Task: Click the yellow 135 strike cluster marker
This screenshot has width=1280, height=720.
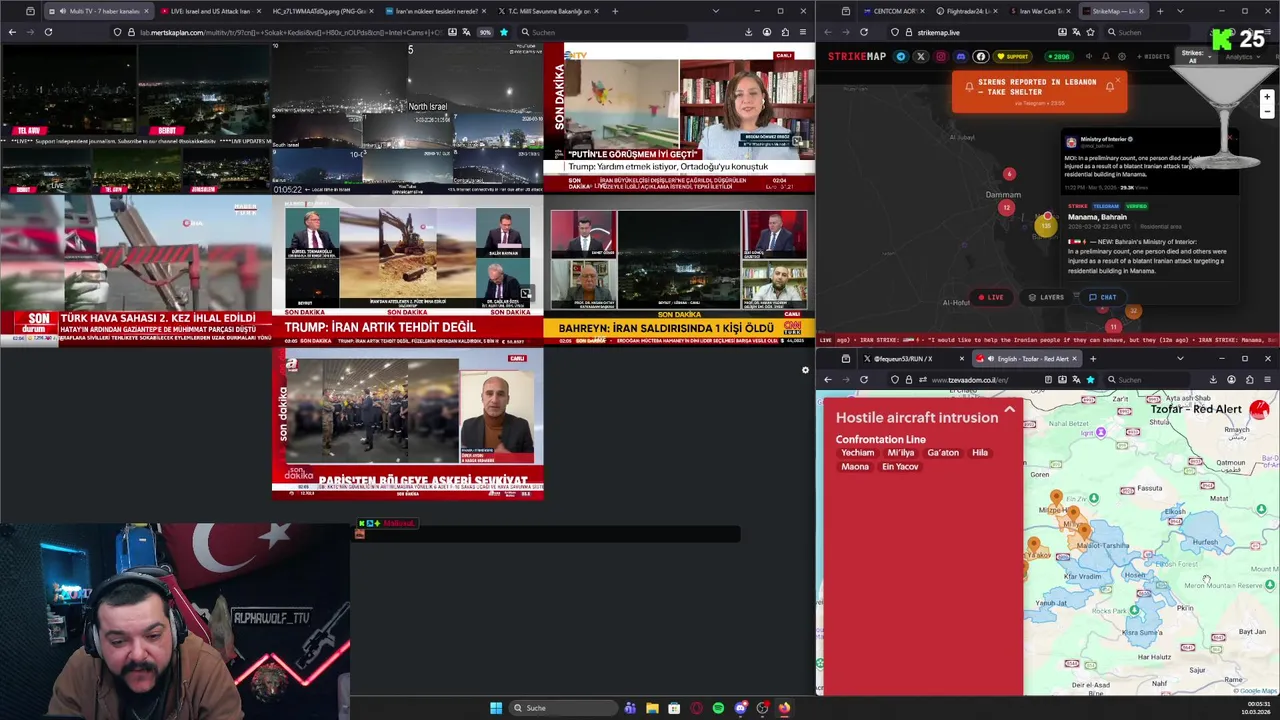Action: 1045,226
